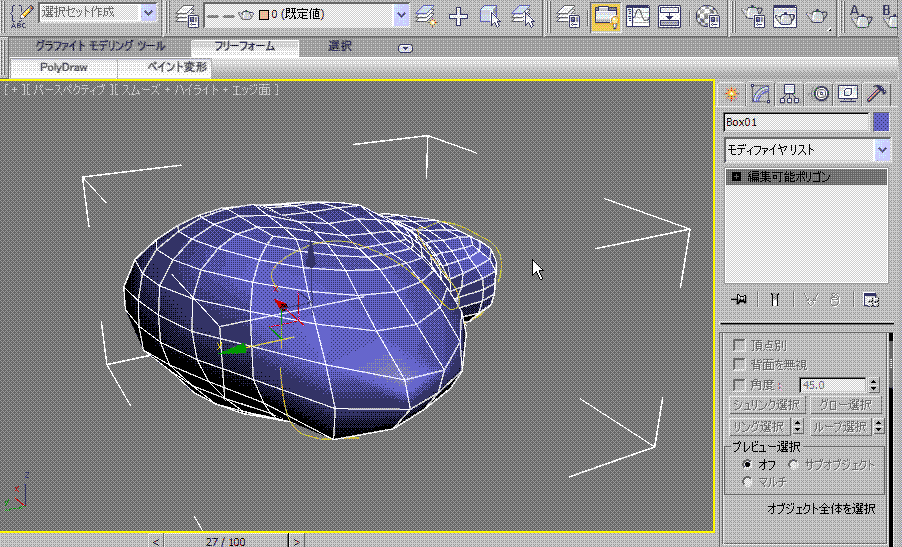Select the オフ preview radio button

pyautogui.click(x=747, y=465)
